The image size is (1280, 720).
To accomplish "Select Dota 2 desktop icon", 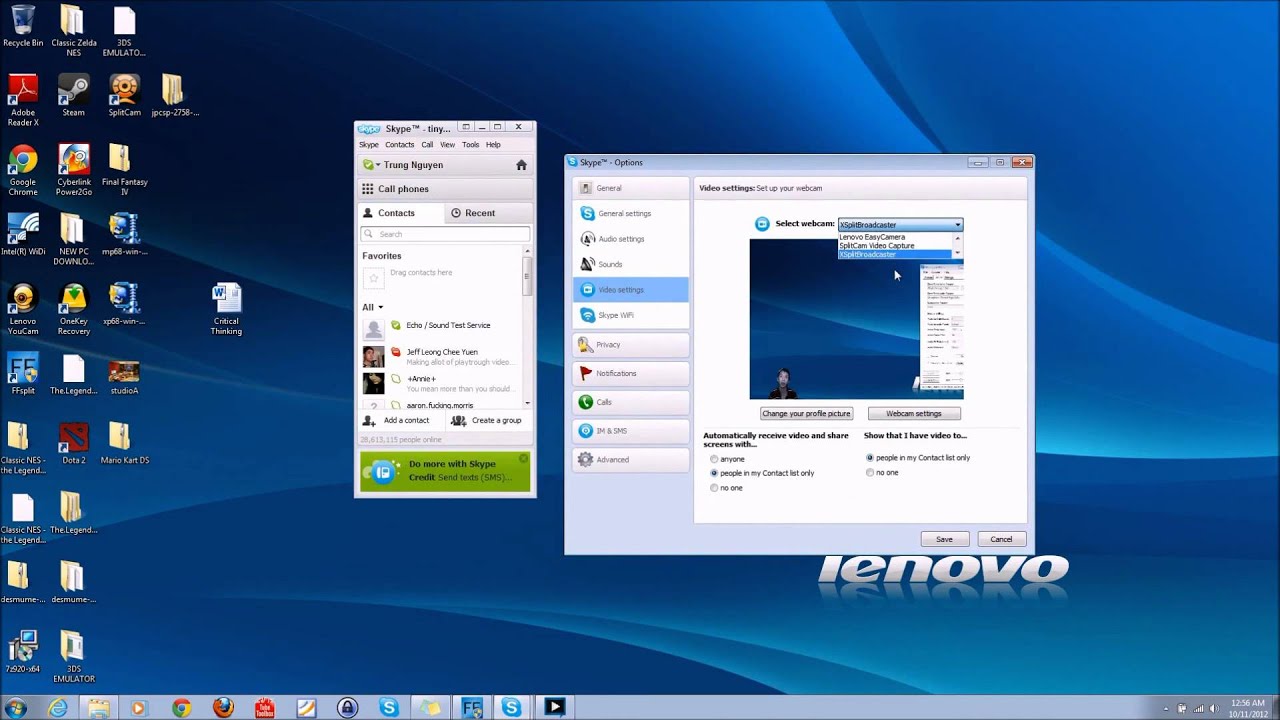I will coord(73,443).
